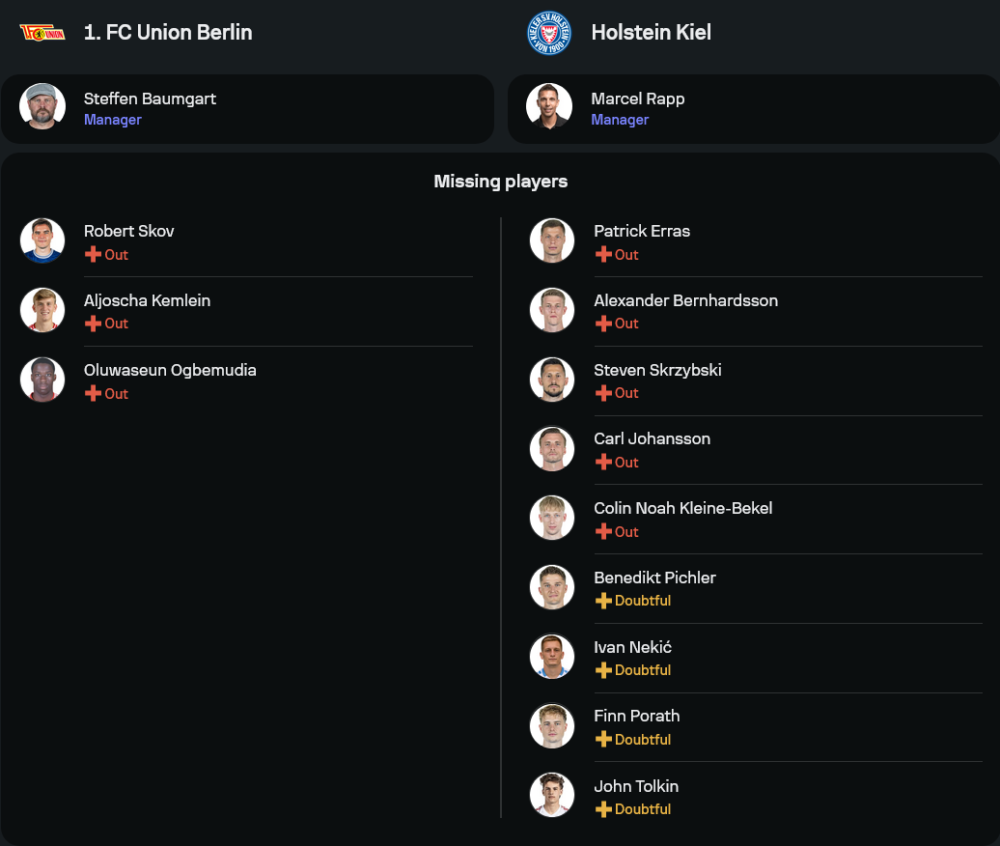This screenshot has width=1000, height=846.
Task: Click Steven Skrzybski's player avatar
Action: pos(552,380)
